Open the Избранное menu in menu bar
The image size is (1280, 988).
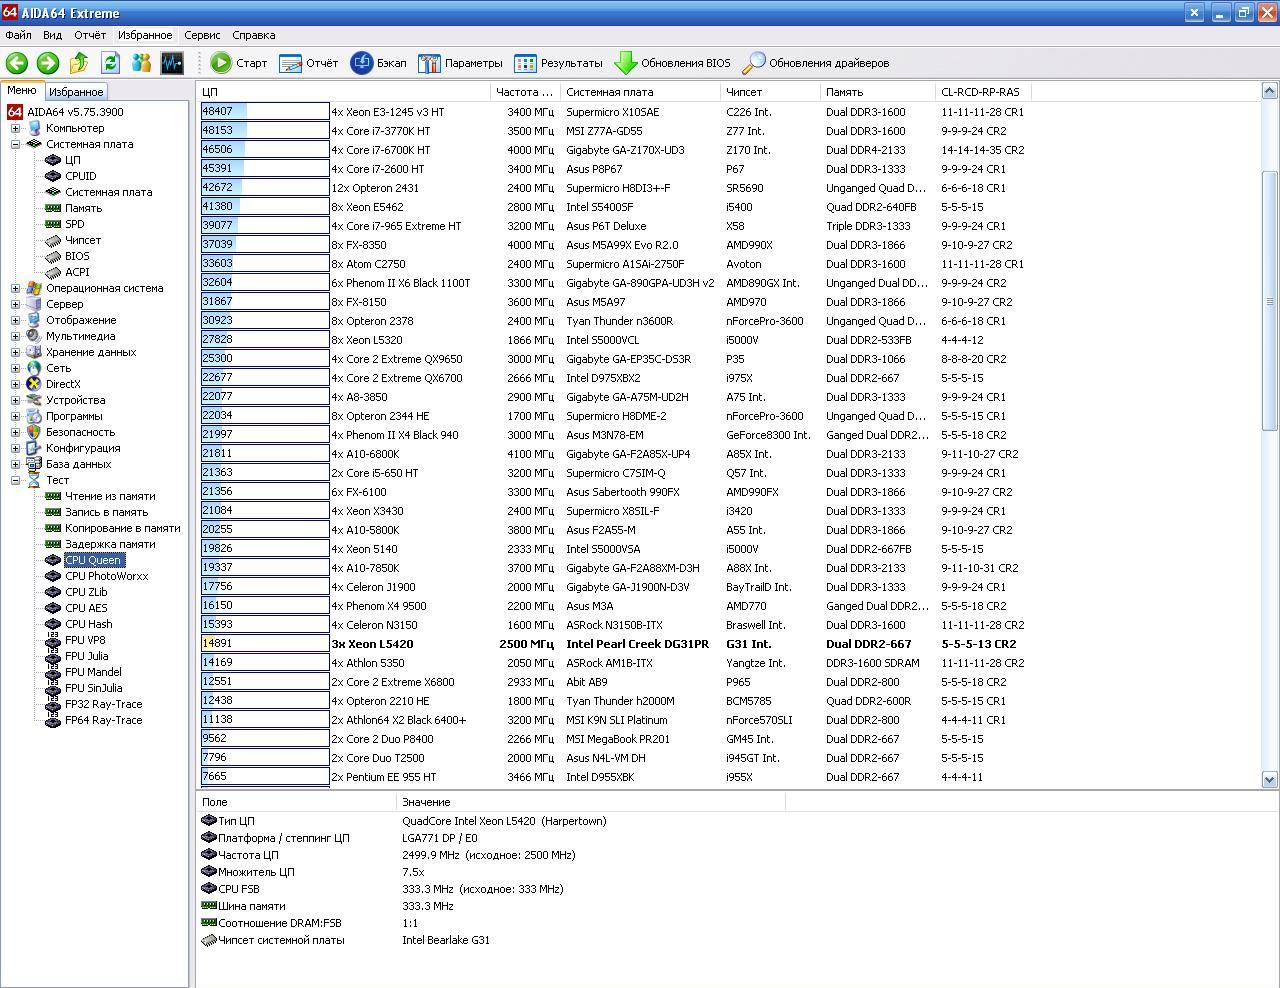pos(145,35)
